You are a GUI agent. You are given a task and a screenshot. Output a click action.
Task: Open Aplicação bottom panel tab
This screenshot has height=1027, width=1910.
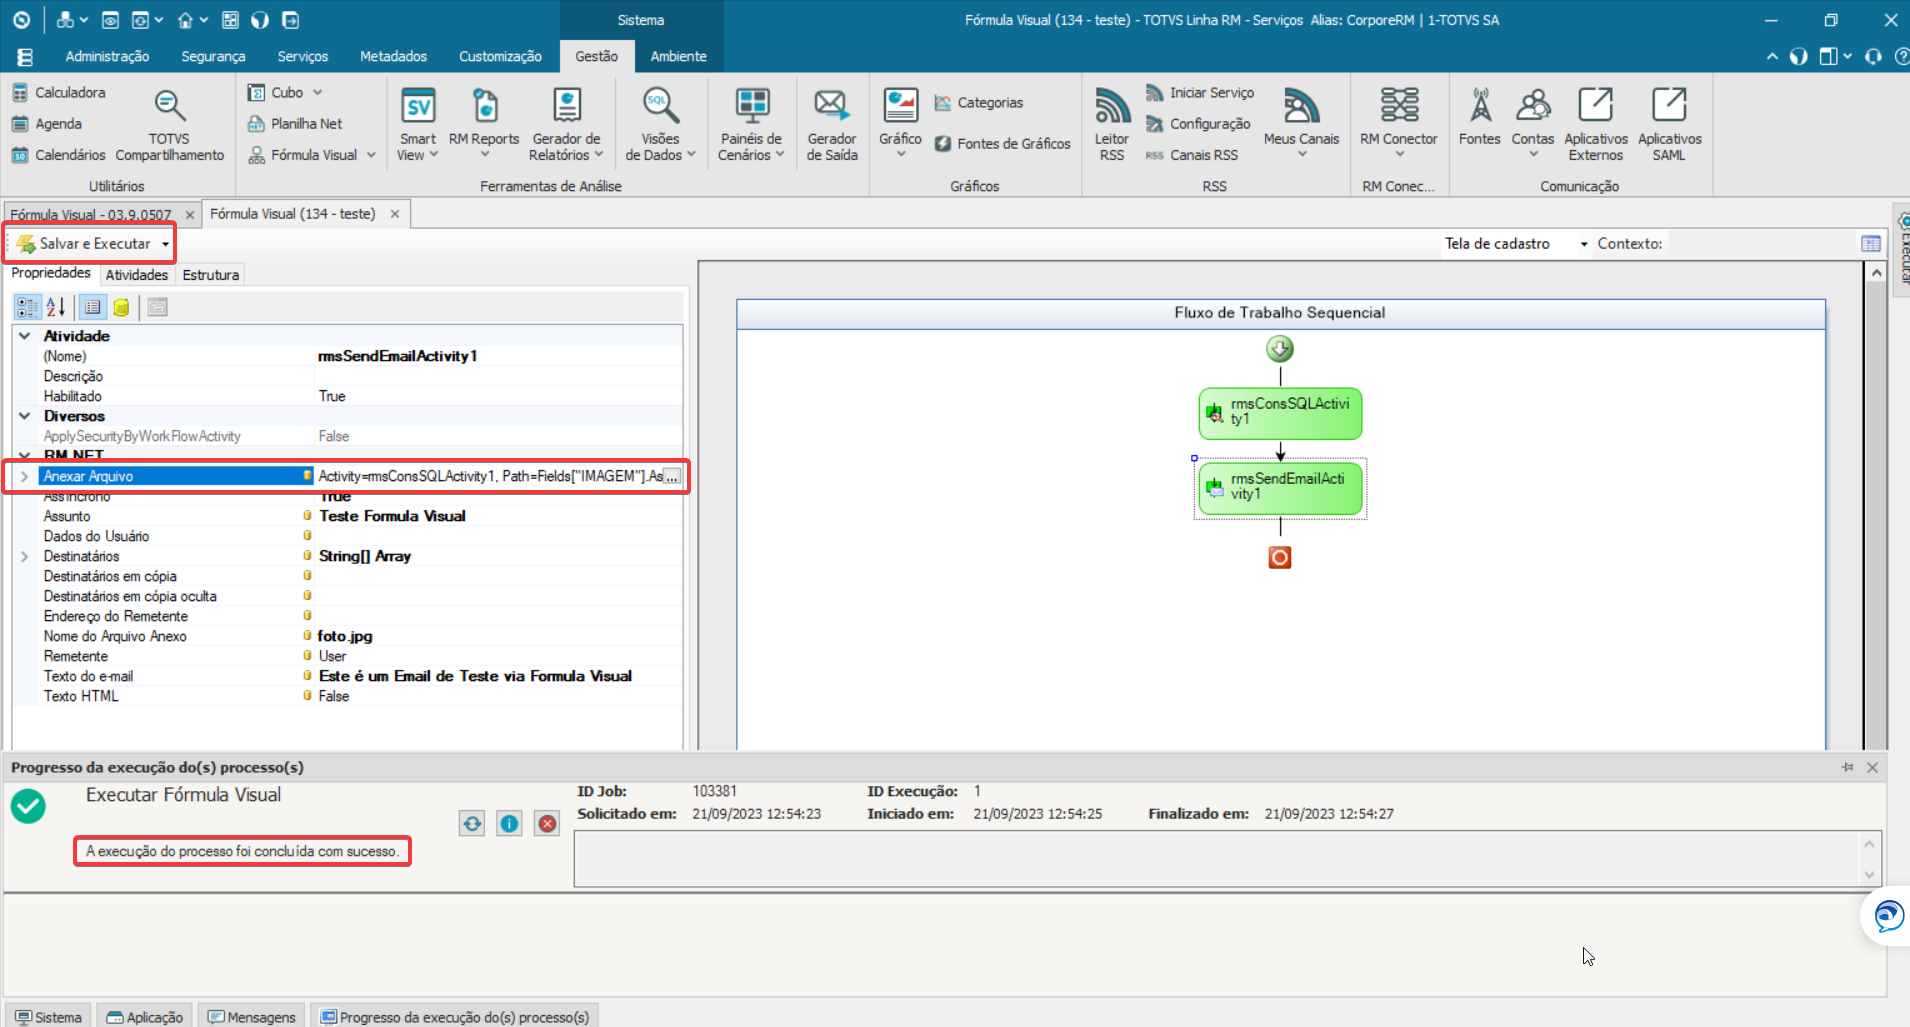pos(145,1016)
